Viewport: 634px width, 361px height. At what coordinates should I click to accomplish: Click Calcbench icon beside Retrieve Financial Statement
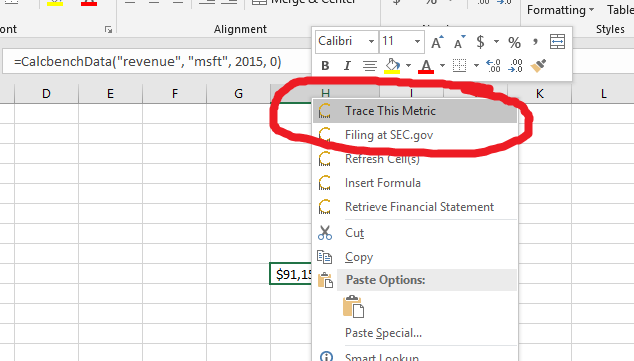point(325,207)
